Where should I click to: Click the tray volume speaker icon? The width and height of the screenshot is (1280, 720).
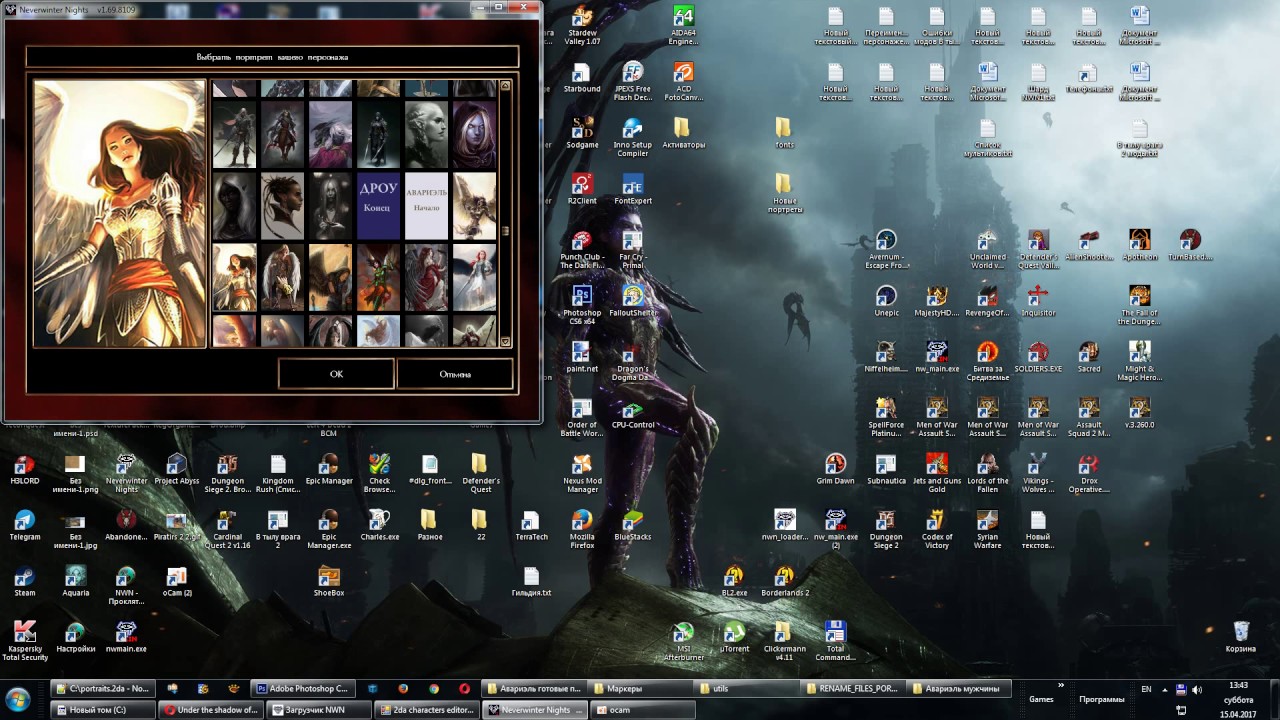[1197, 689]
